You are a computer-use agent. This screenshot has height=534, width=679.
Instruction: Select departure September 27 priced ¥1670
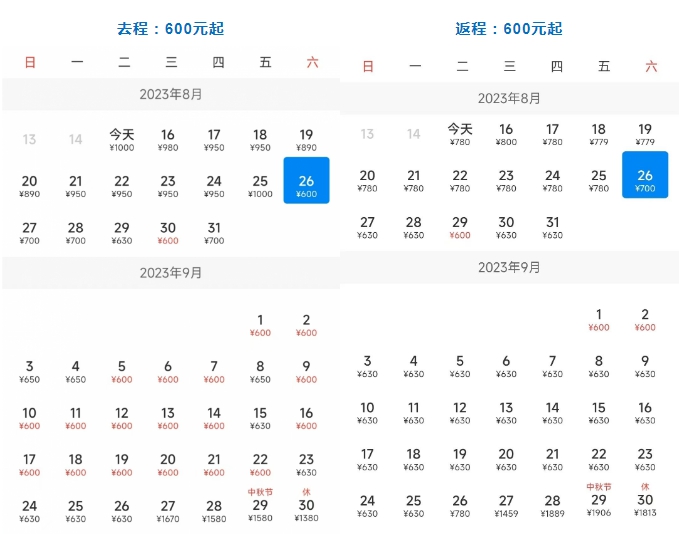168,511
